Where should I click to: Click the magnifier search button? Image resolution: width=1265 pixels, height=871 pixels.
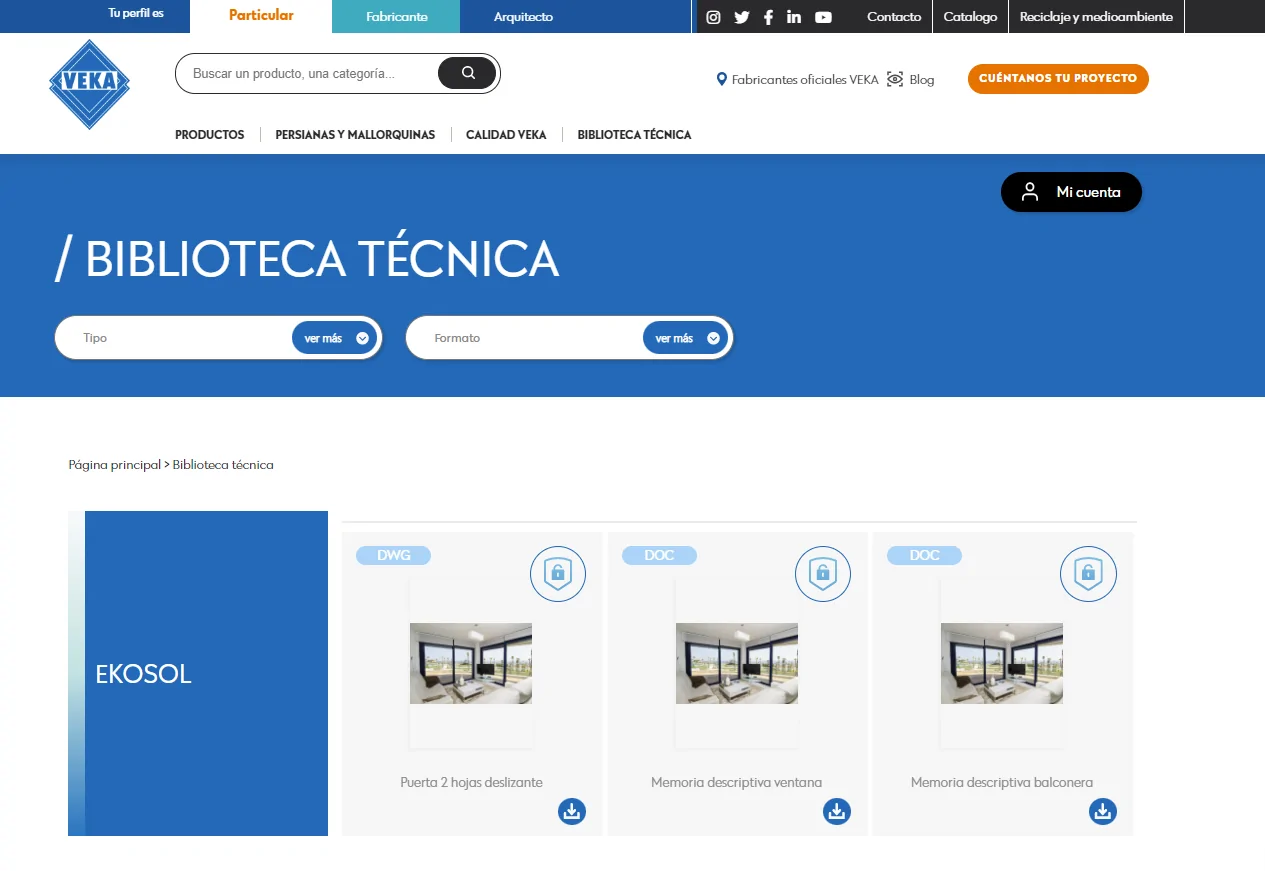[x=467, y=73]
